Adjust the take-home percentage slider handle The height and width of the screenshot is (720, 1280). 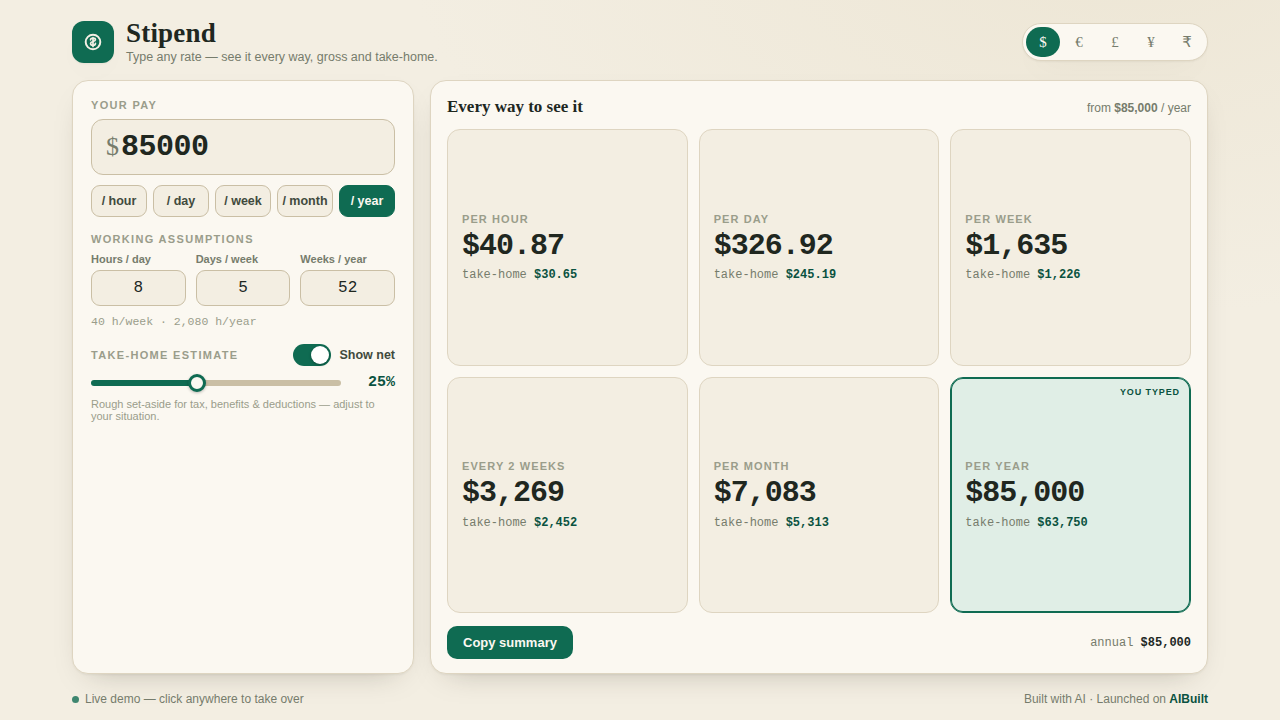click(x=197, y=383)
